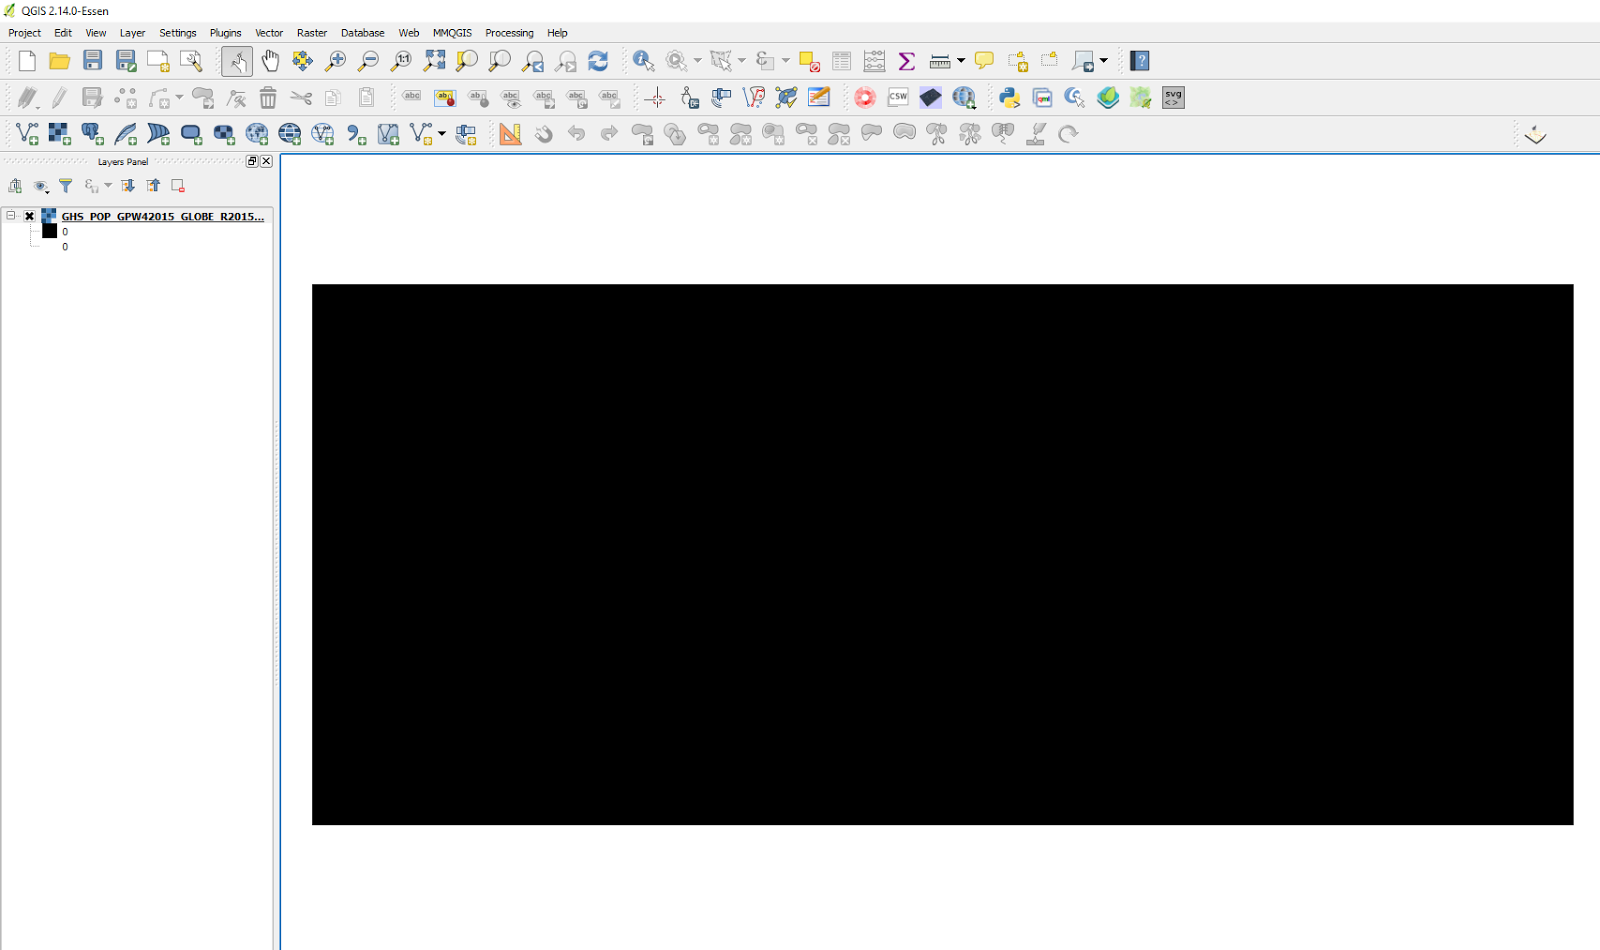The width and height of the screenshot is (1600, 950).
Task: Remove the selected layer icon
Action: tap(178, 186)
